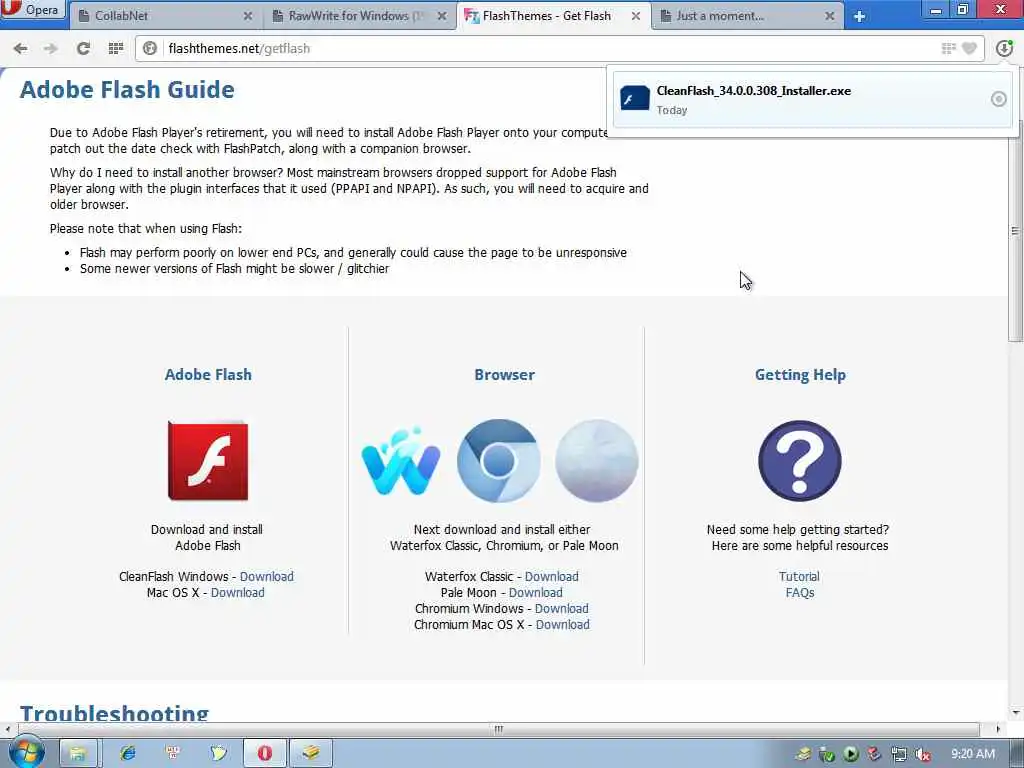
Task: Close the Just a moment tab
Action: [x=829, y=16]
